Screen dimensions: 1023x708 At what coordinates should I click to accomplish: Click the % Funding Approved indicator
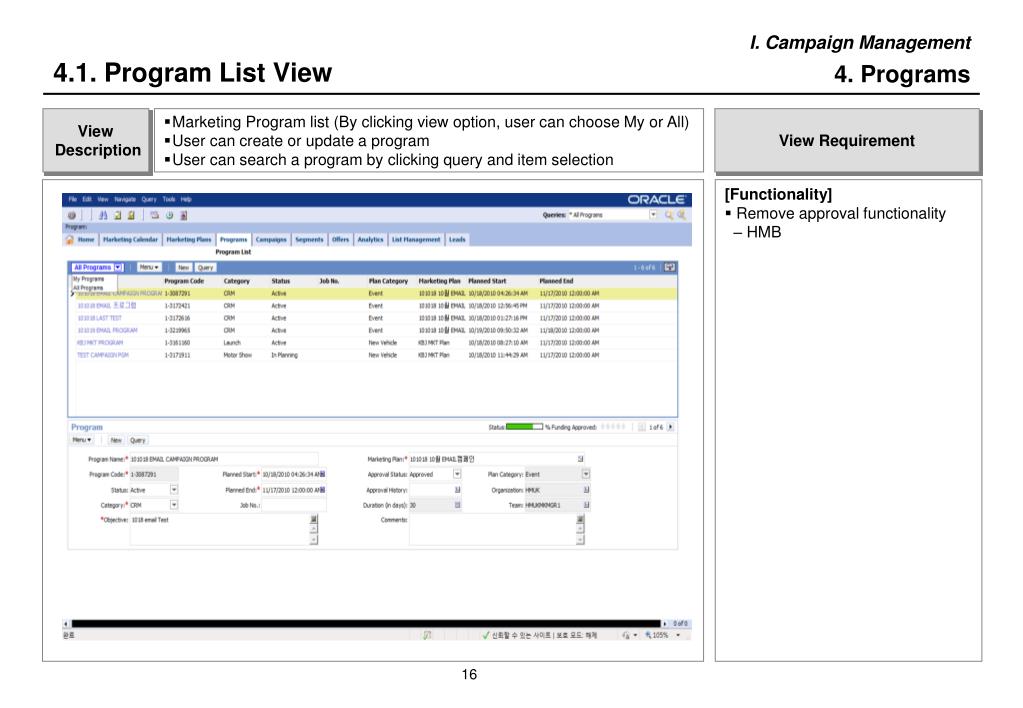pos(613,427)
